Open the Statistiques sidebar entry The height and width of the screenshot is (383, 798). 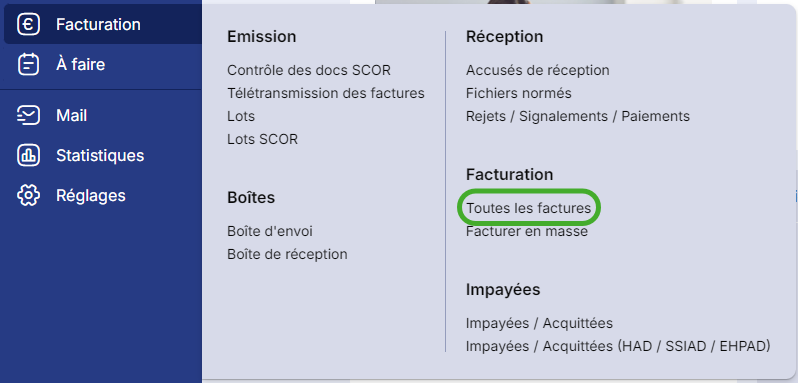pyautogui.click(x=101, y=155)
